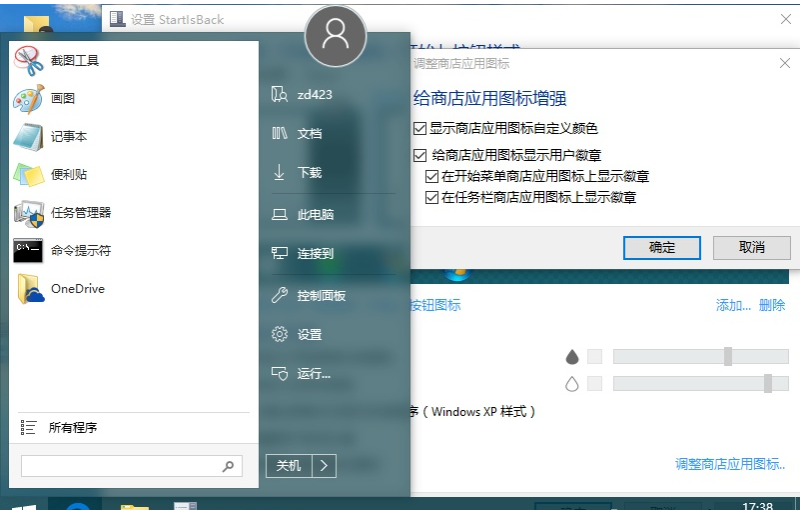Toggle checkbox beside the filled drop slider
Viewport: 812px width, 510px height.
click(594, 356)
